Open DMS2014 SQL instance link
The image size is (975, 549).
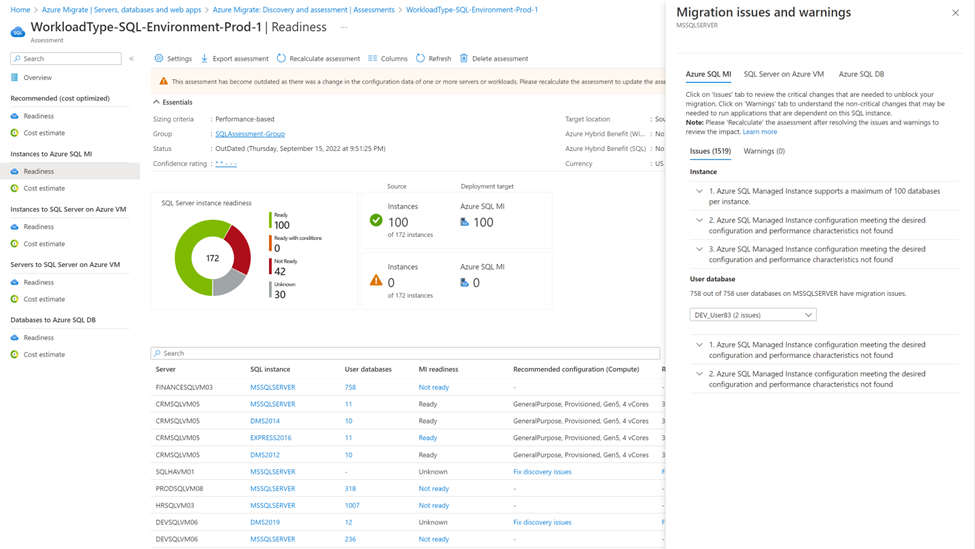(265, 421)
